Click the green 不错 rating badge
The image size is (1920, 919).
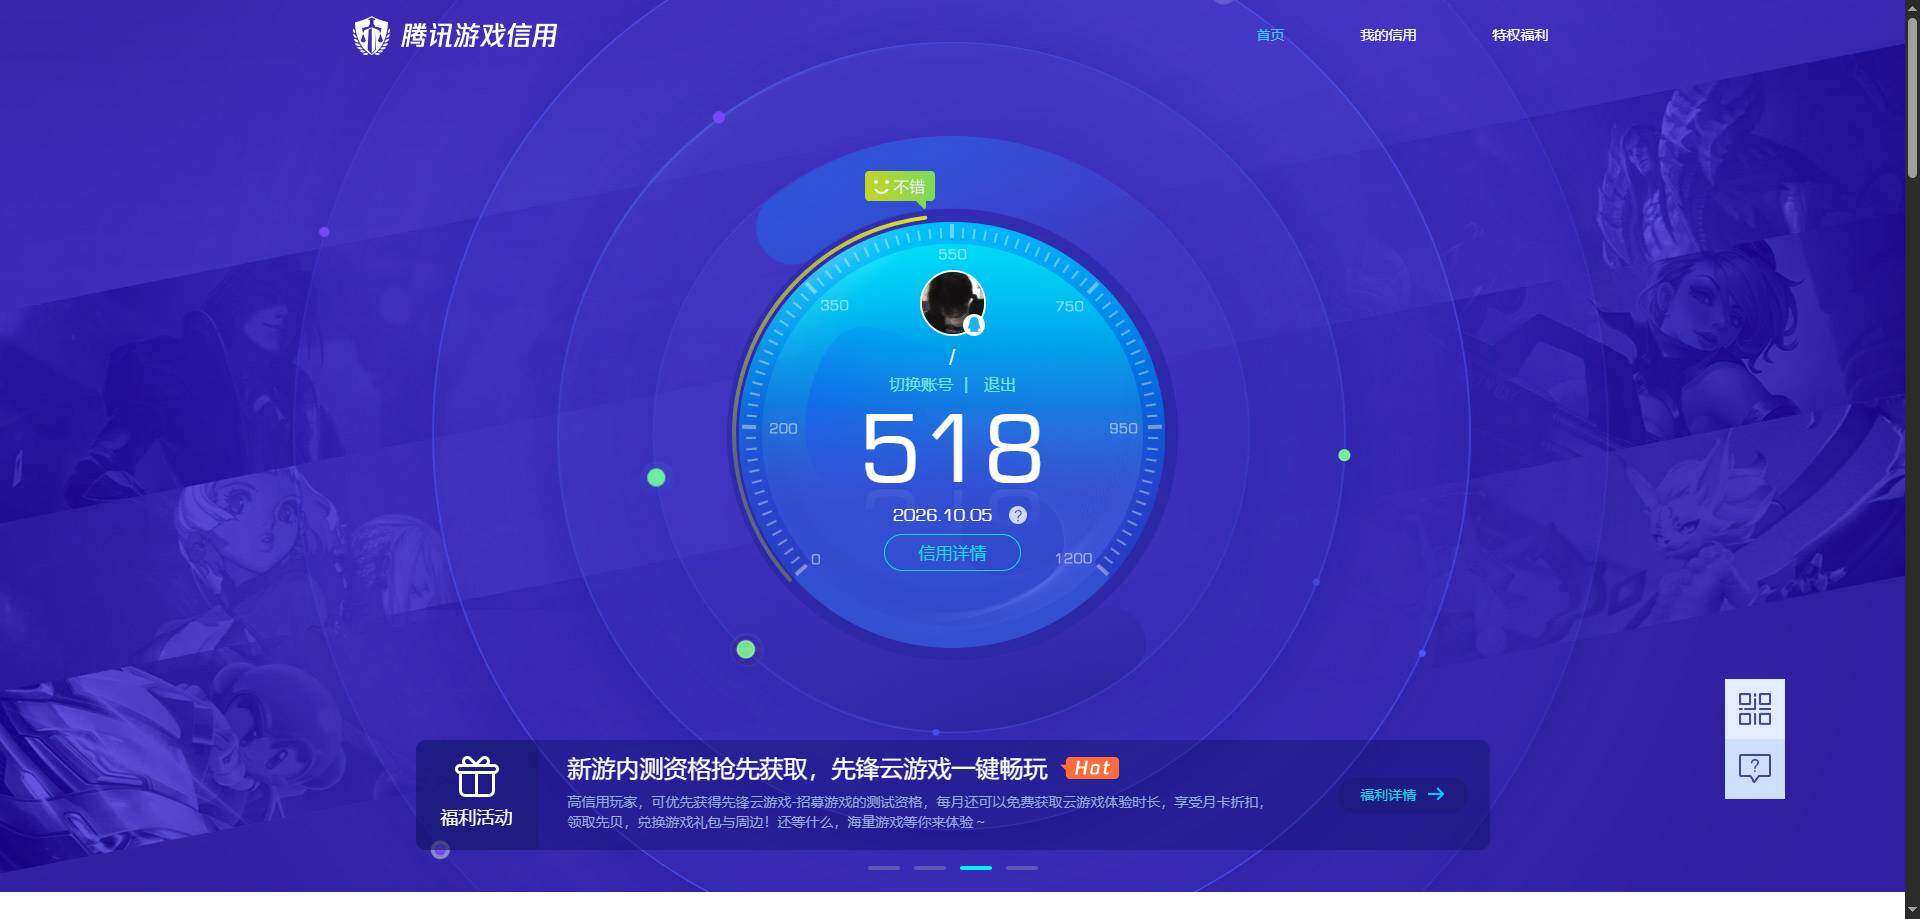(x=899, y=187)
